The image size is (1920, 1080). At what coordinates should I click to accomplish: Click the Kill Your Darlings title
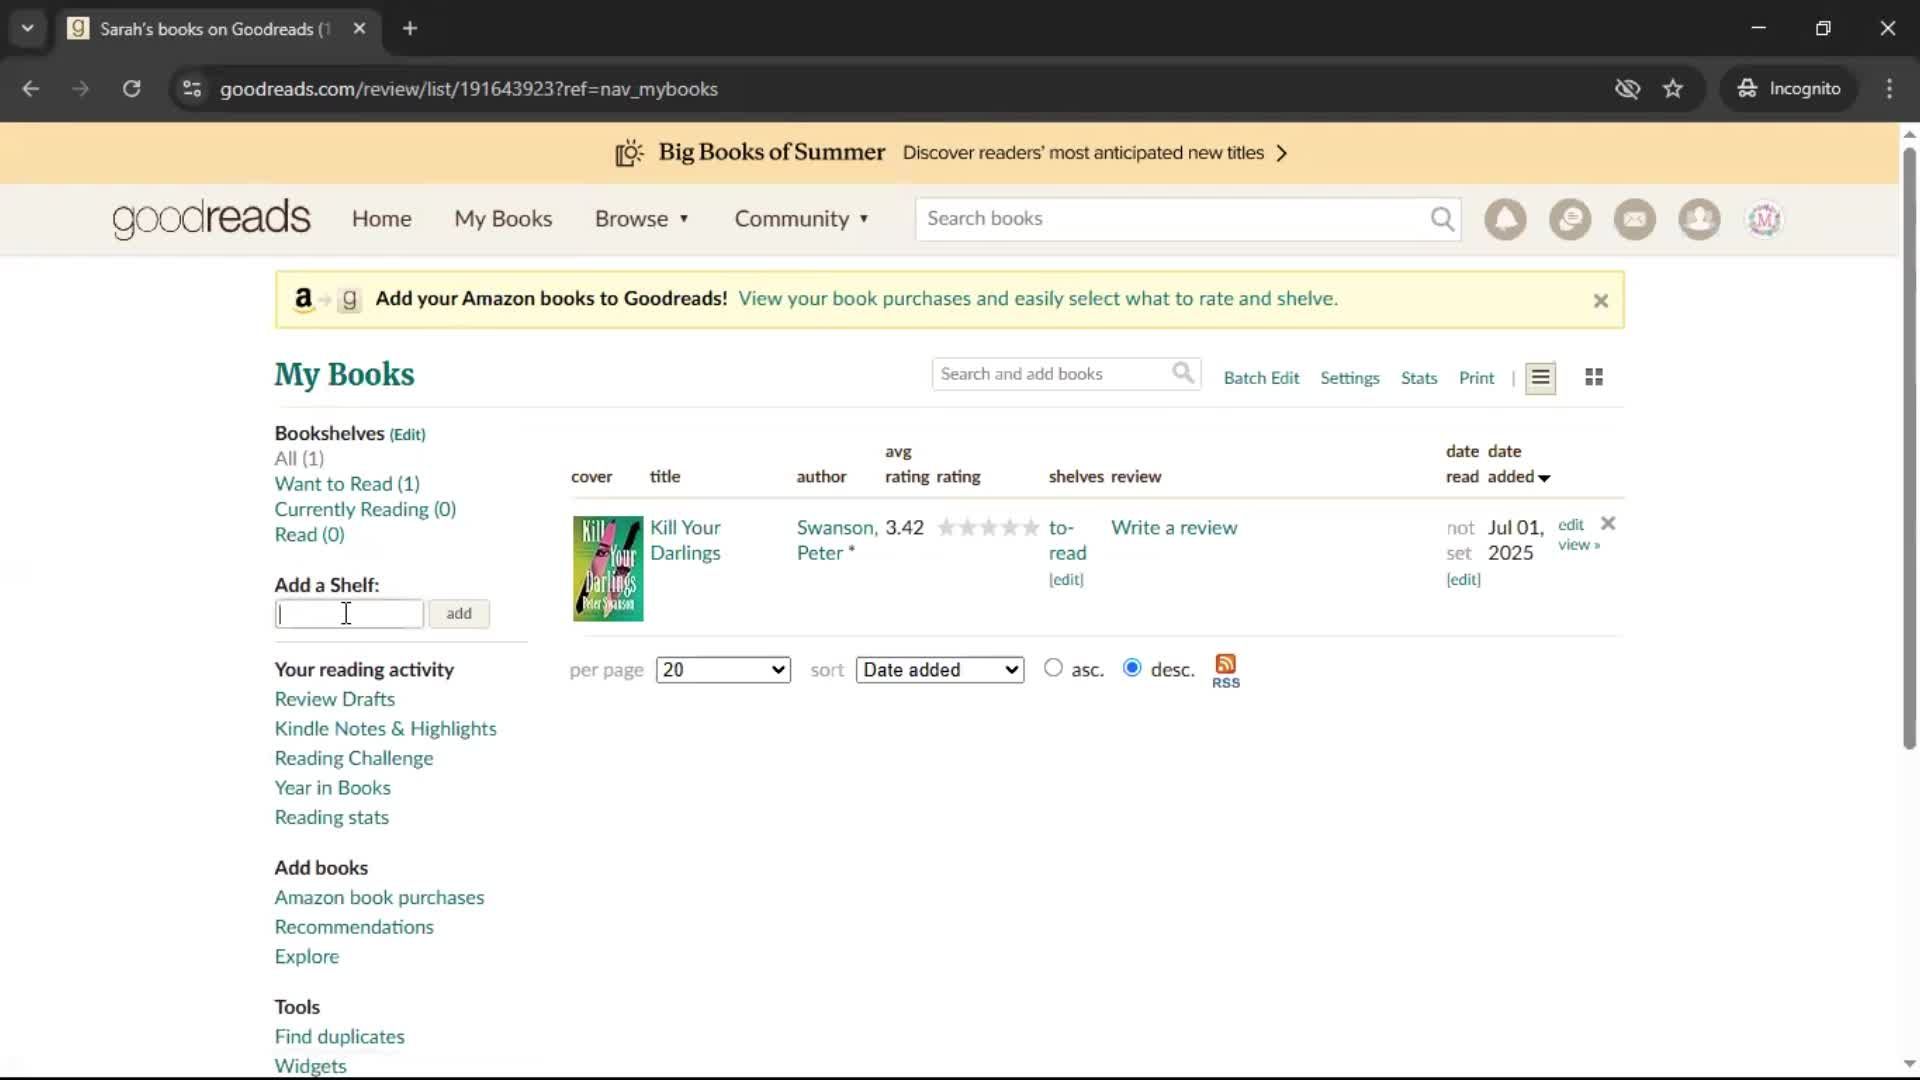(x=685, y=540)
